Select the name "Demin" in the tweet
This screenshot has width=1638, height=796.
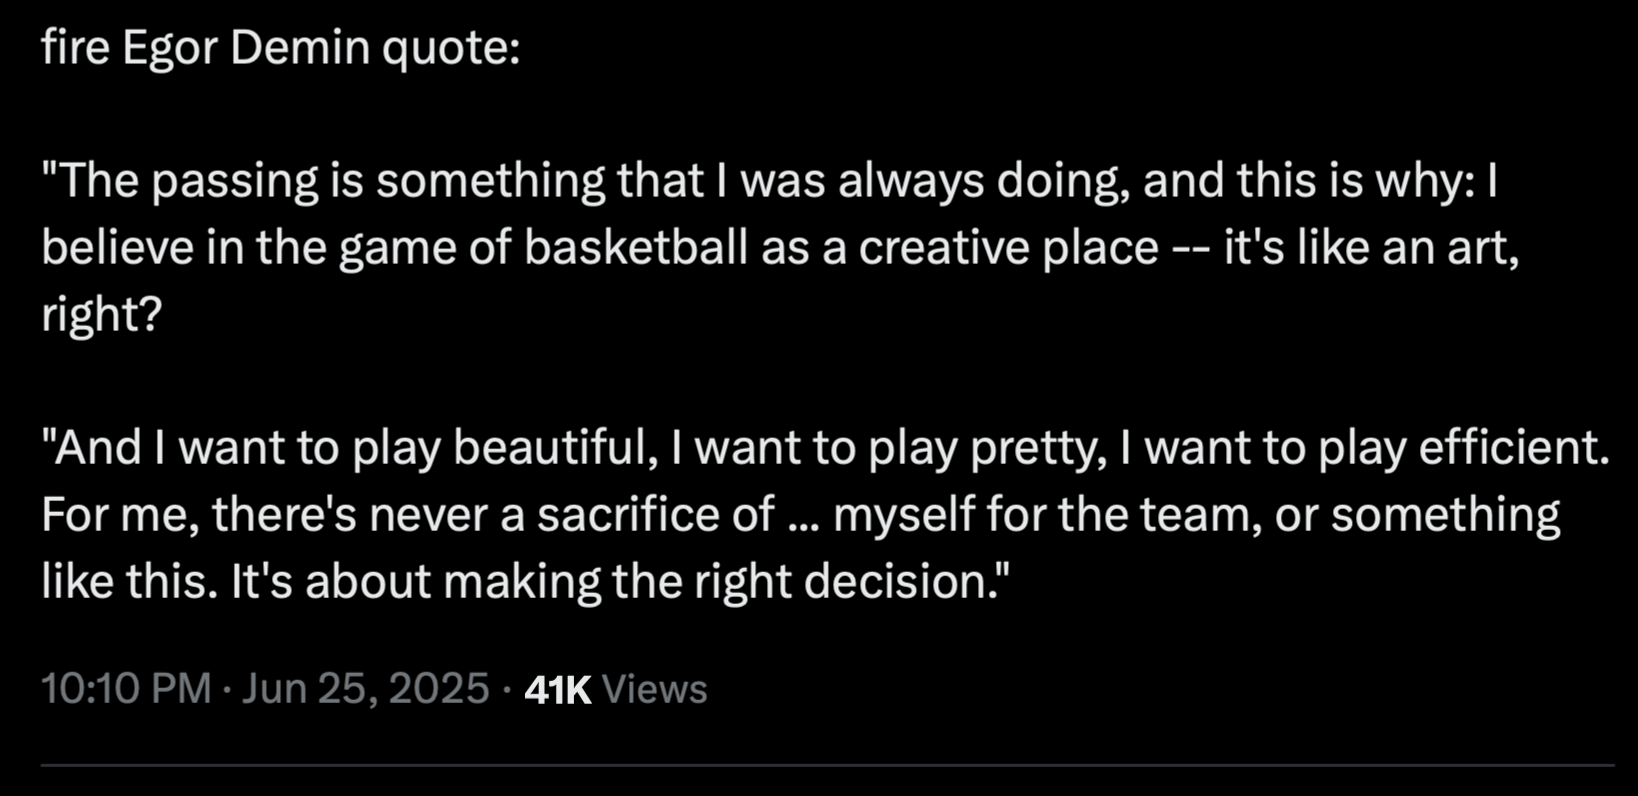[x=300, y=48]
